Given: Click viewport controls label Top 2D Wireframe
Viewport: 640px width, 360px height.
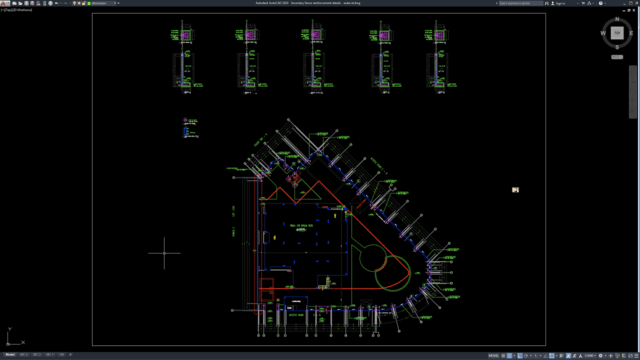Looking at the screenshot, I should [16, 10].
